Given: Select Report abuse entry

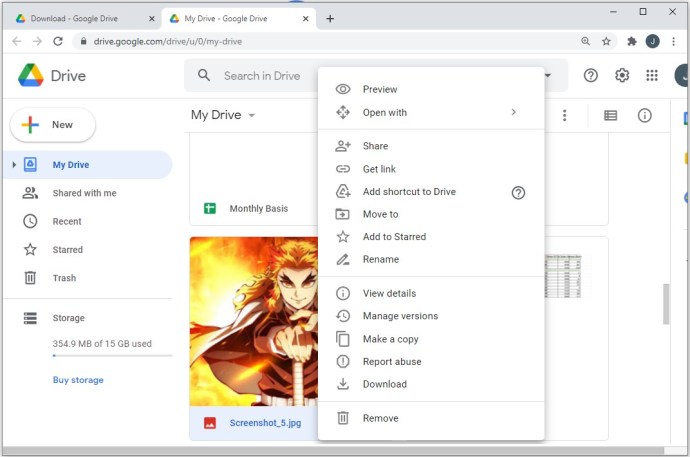Looking at the screenshot, I should [431, 362].
